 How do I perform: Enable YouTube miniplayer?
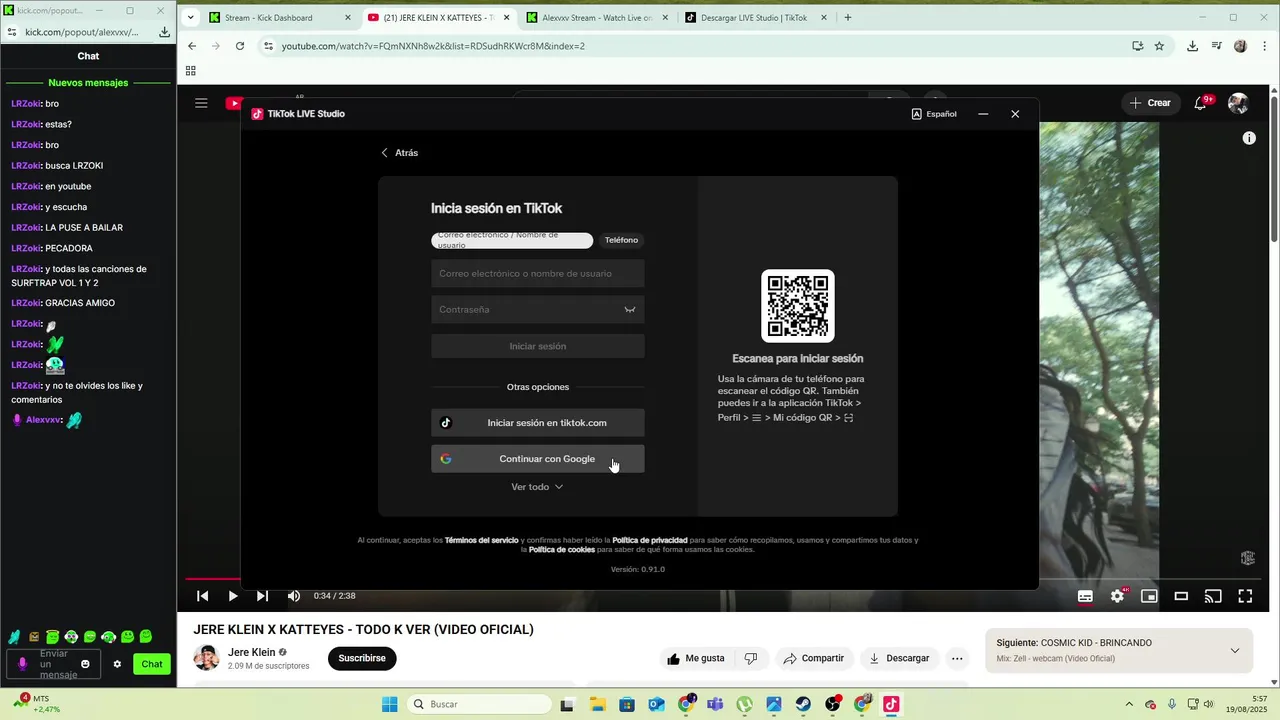pyautogui.click(x=1149, y=596)
